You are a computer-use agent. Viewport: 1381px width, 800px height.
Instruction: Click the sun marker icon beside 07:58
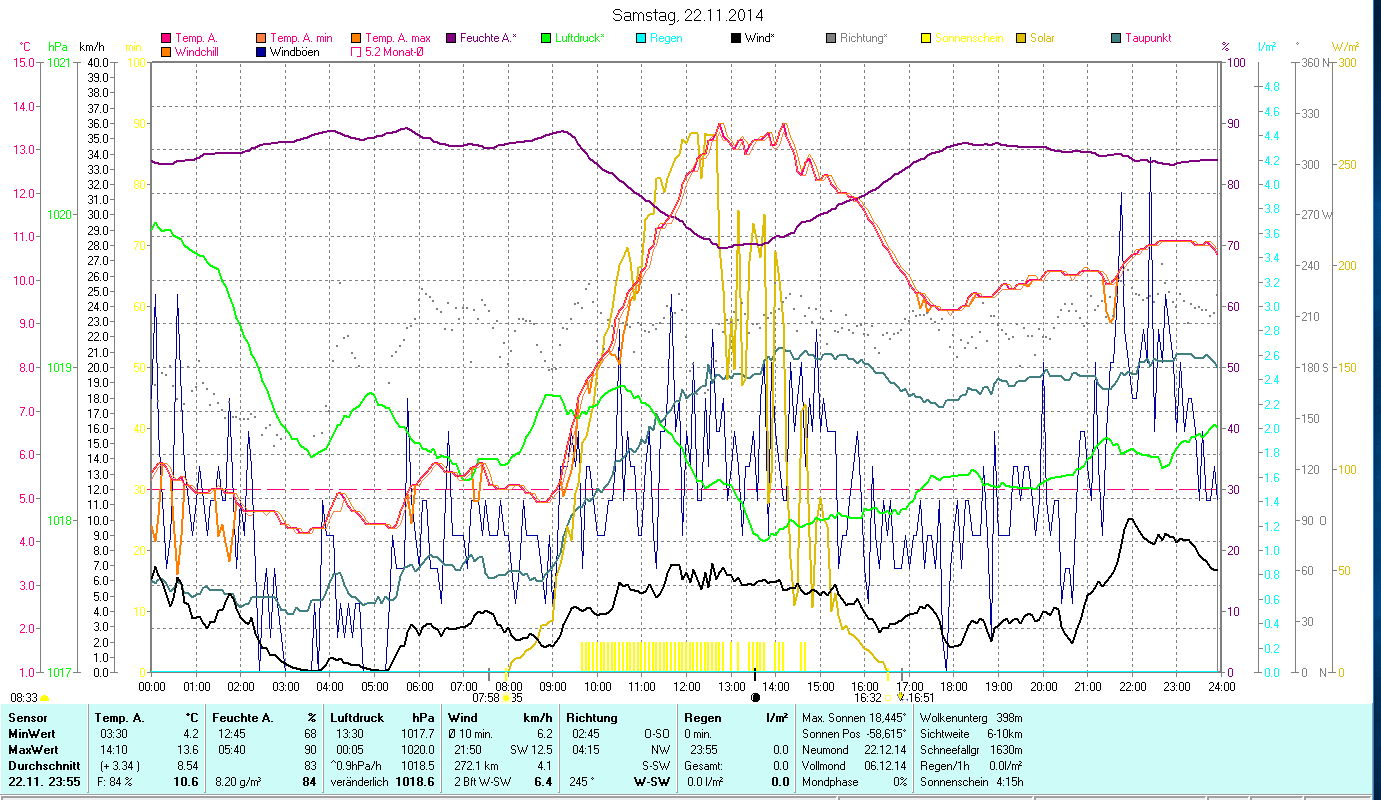[x=507, y=697]
